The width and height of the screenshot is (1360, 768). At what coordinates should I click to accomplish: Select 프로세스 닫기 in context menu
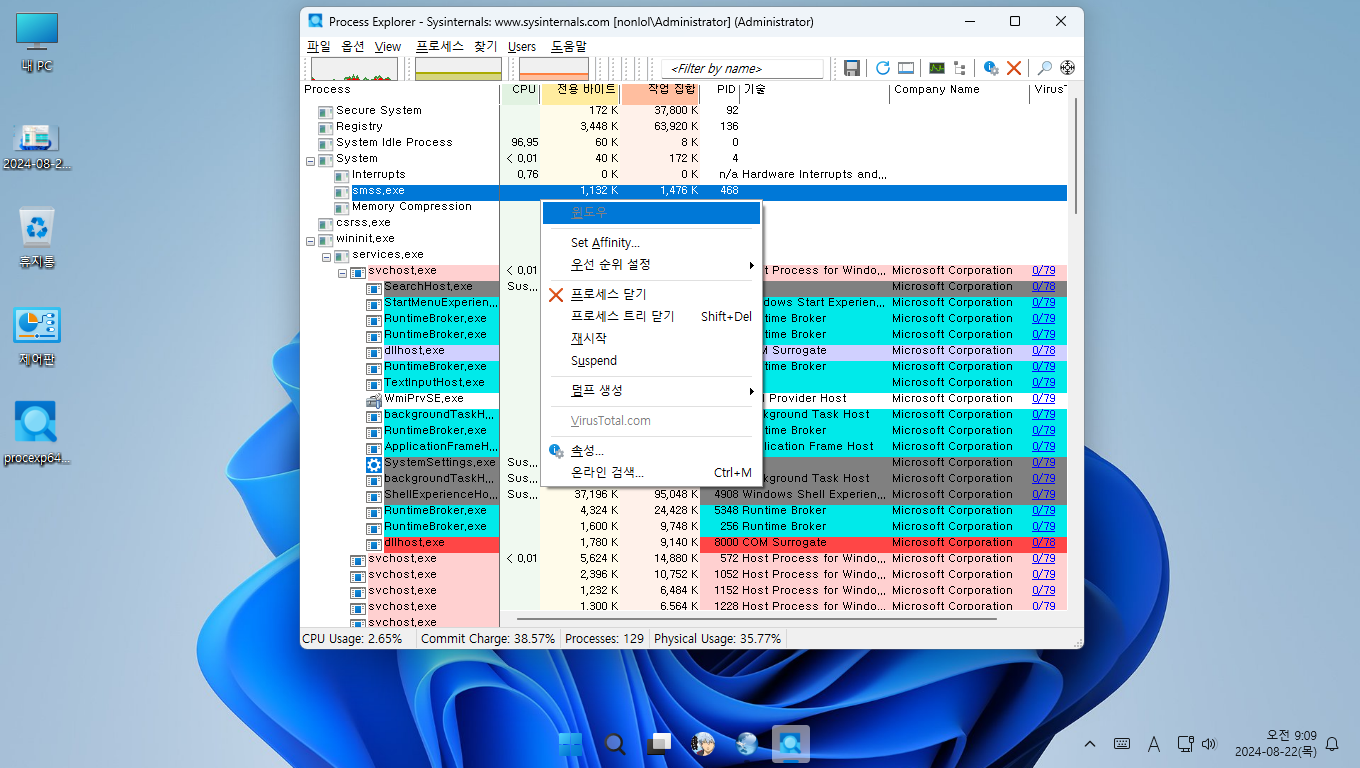pyautogui.click(x=651, y=295)
